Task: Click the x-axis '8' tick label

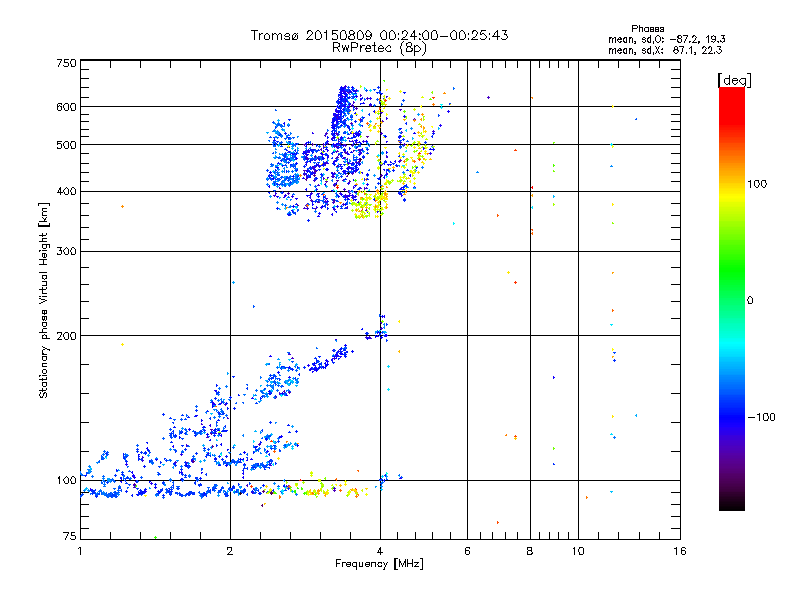Action: [530, 551]
